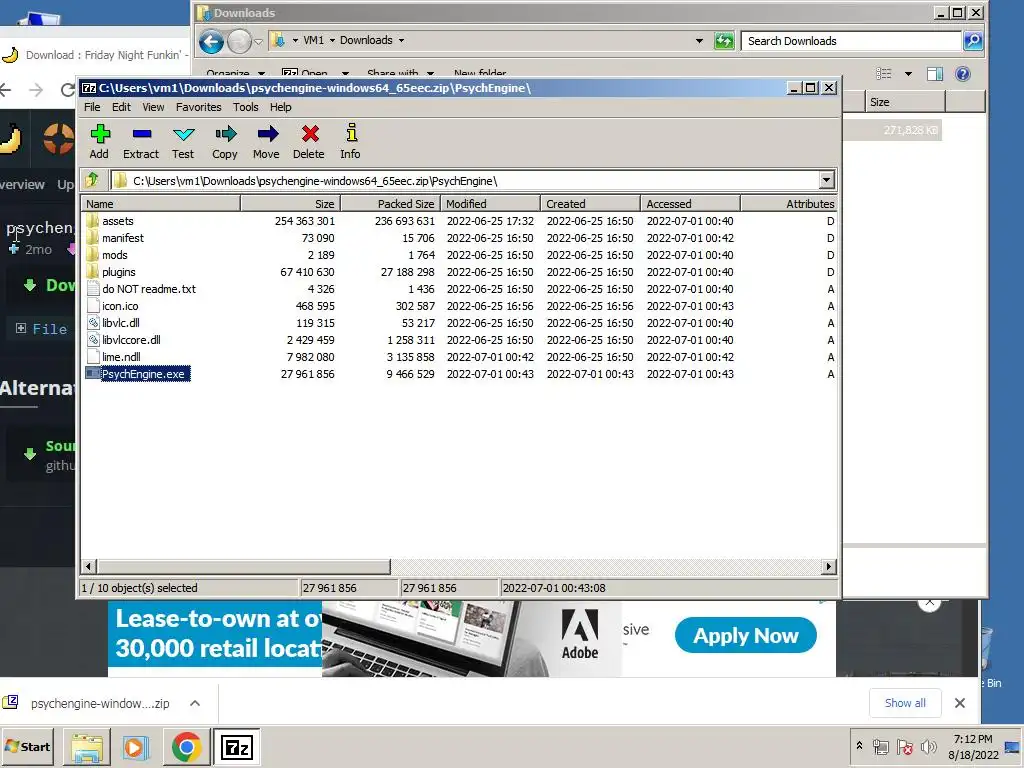Open the Info toolbar icon
The image size is (1024, 768).
[x=351, y=133]
